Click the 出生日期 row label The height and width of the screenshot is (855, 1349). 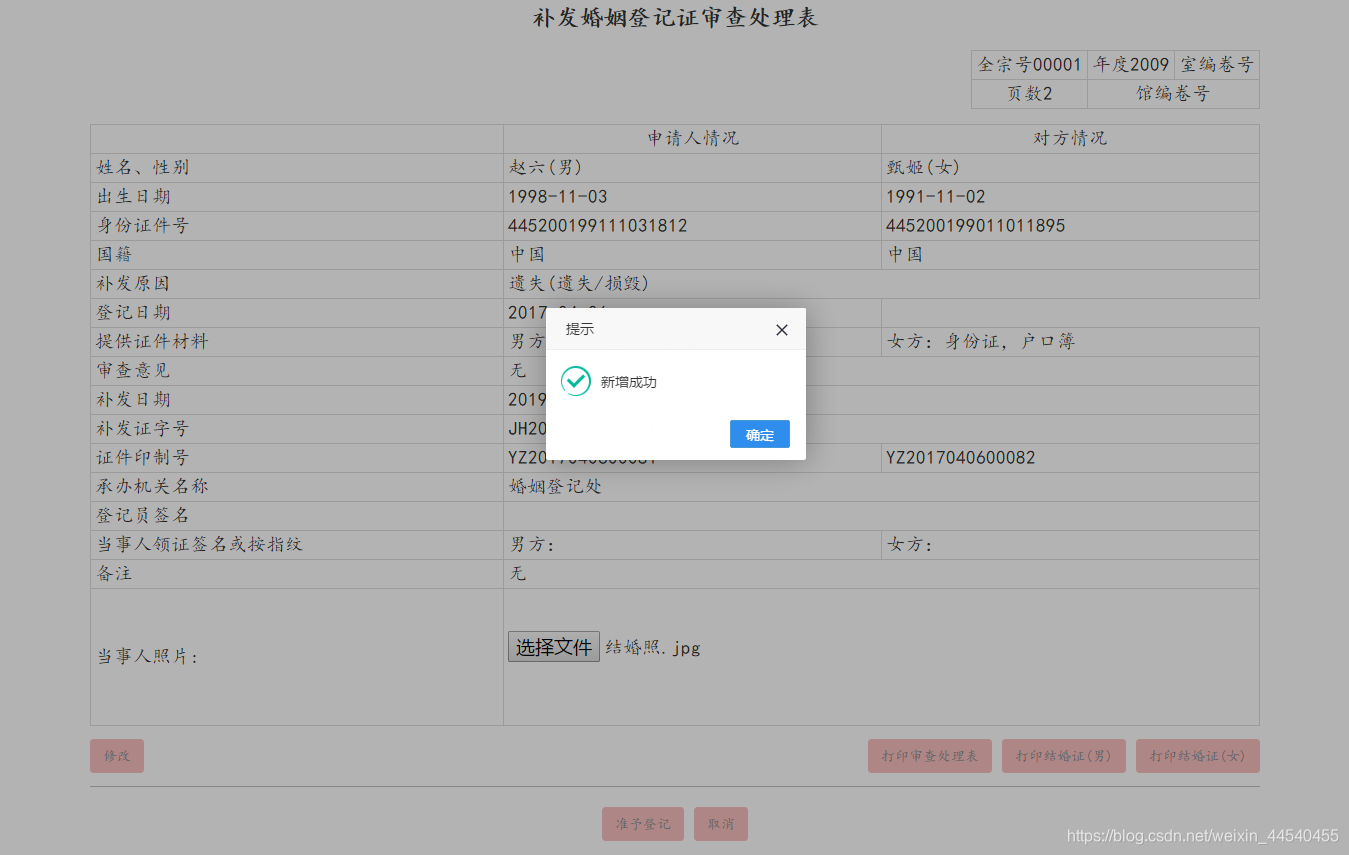133,196
